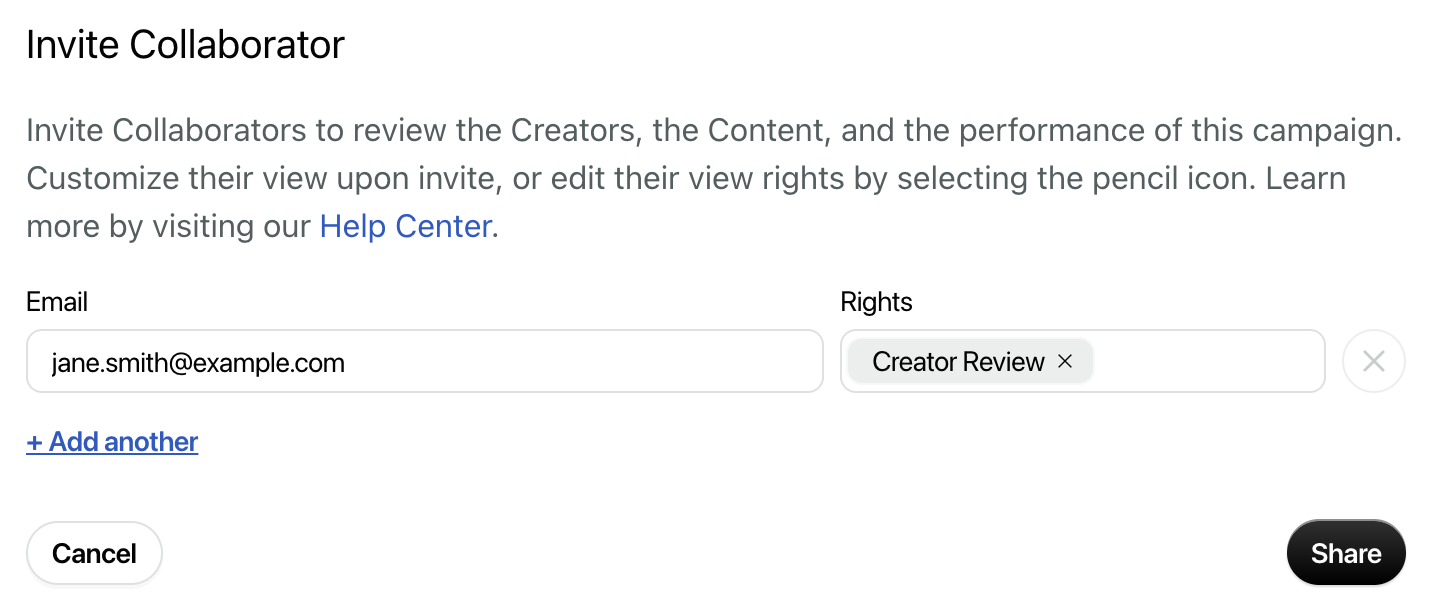Click the Email field label
This screenshot has width=1434, height=616.
coord(57,302)
